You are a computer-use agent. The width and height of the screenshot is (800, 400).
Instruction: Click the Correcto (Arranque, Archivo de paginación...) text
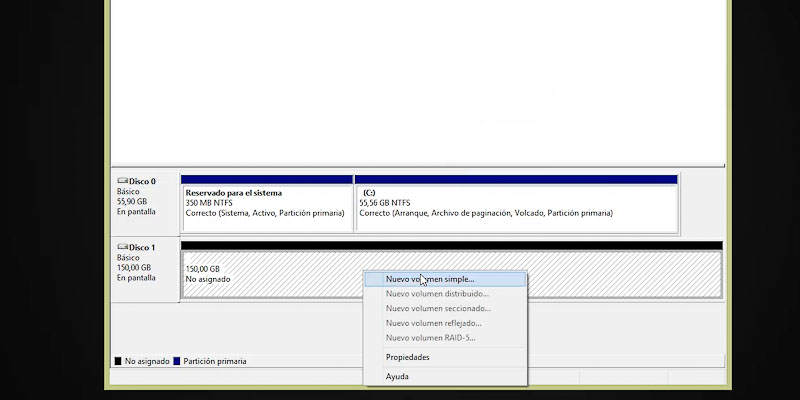pyautogui.click(x=486, y=213)
